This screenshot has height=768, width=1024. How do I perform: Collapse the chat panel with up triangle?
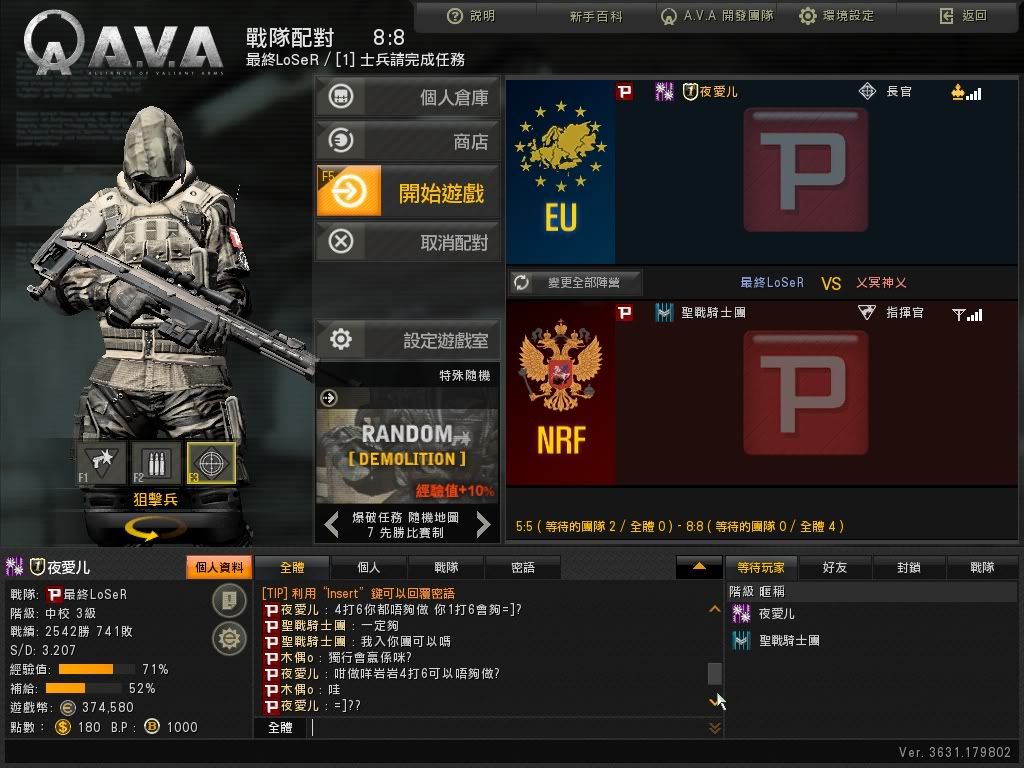coord(699,567)
